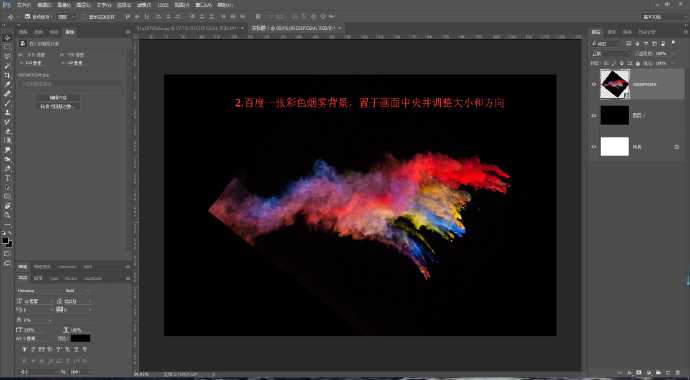Select the Lasso tool

click(x=7, y=56)
